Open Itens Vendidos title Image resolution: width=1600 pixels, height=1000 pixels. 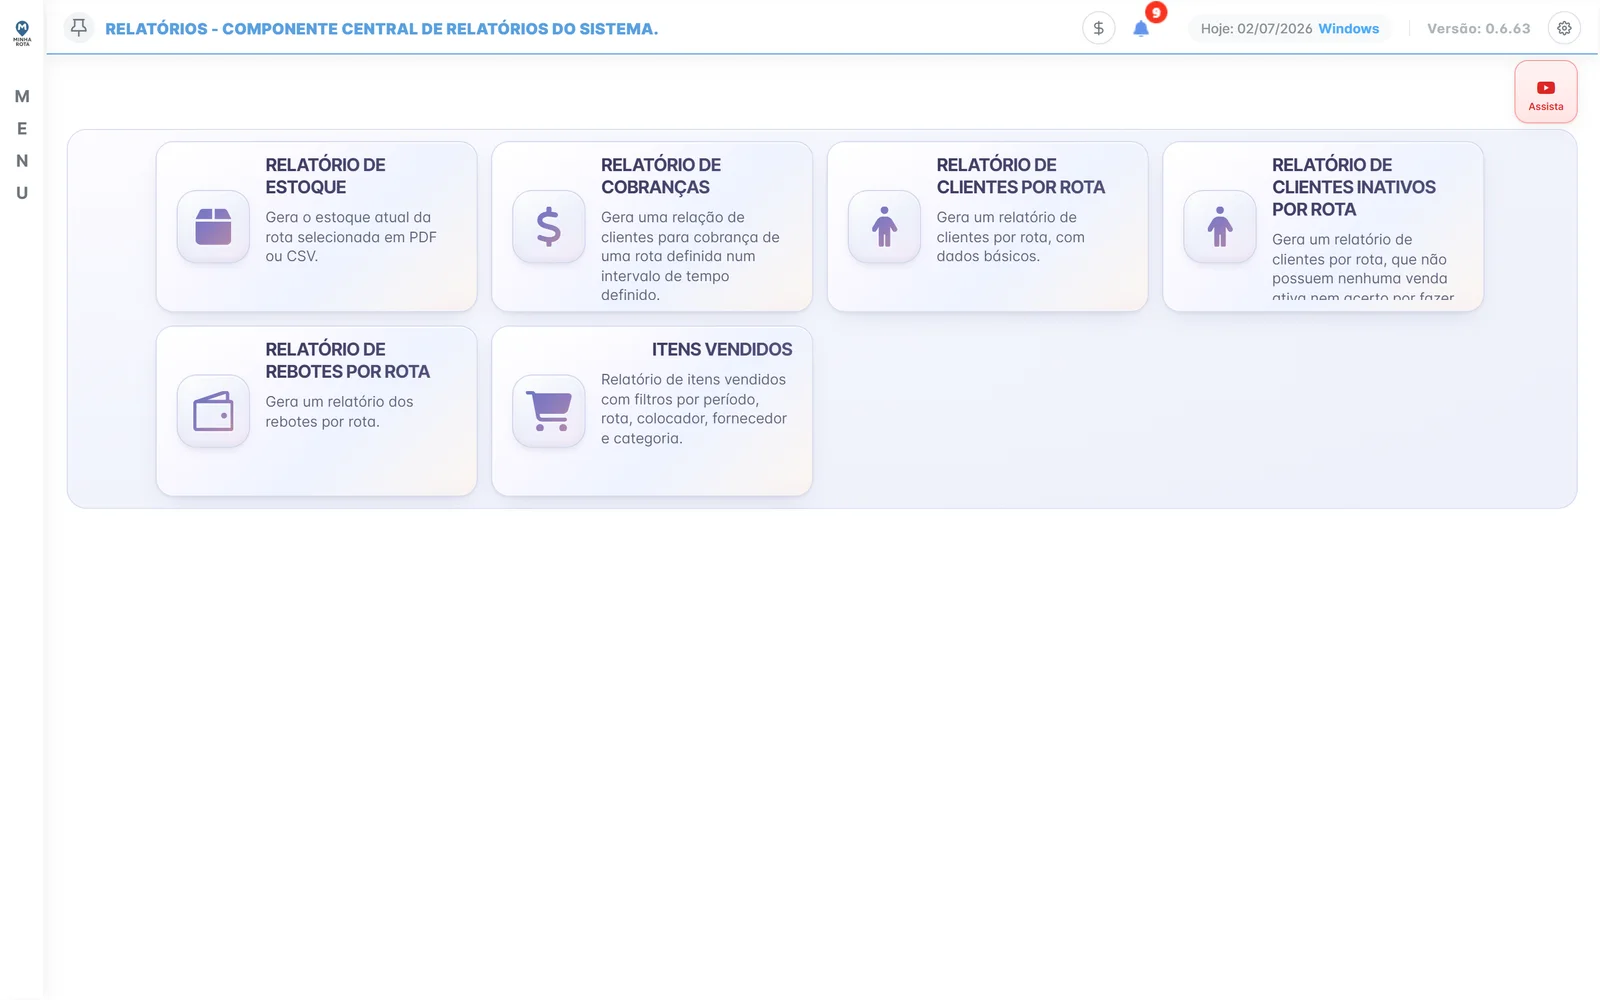point(722,349)
